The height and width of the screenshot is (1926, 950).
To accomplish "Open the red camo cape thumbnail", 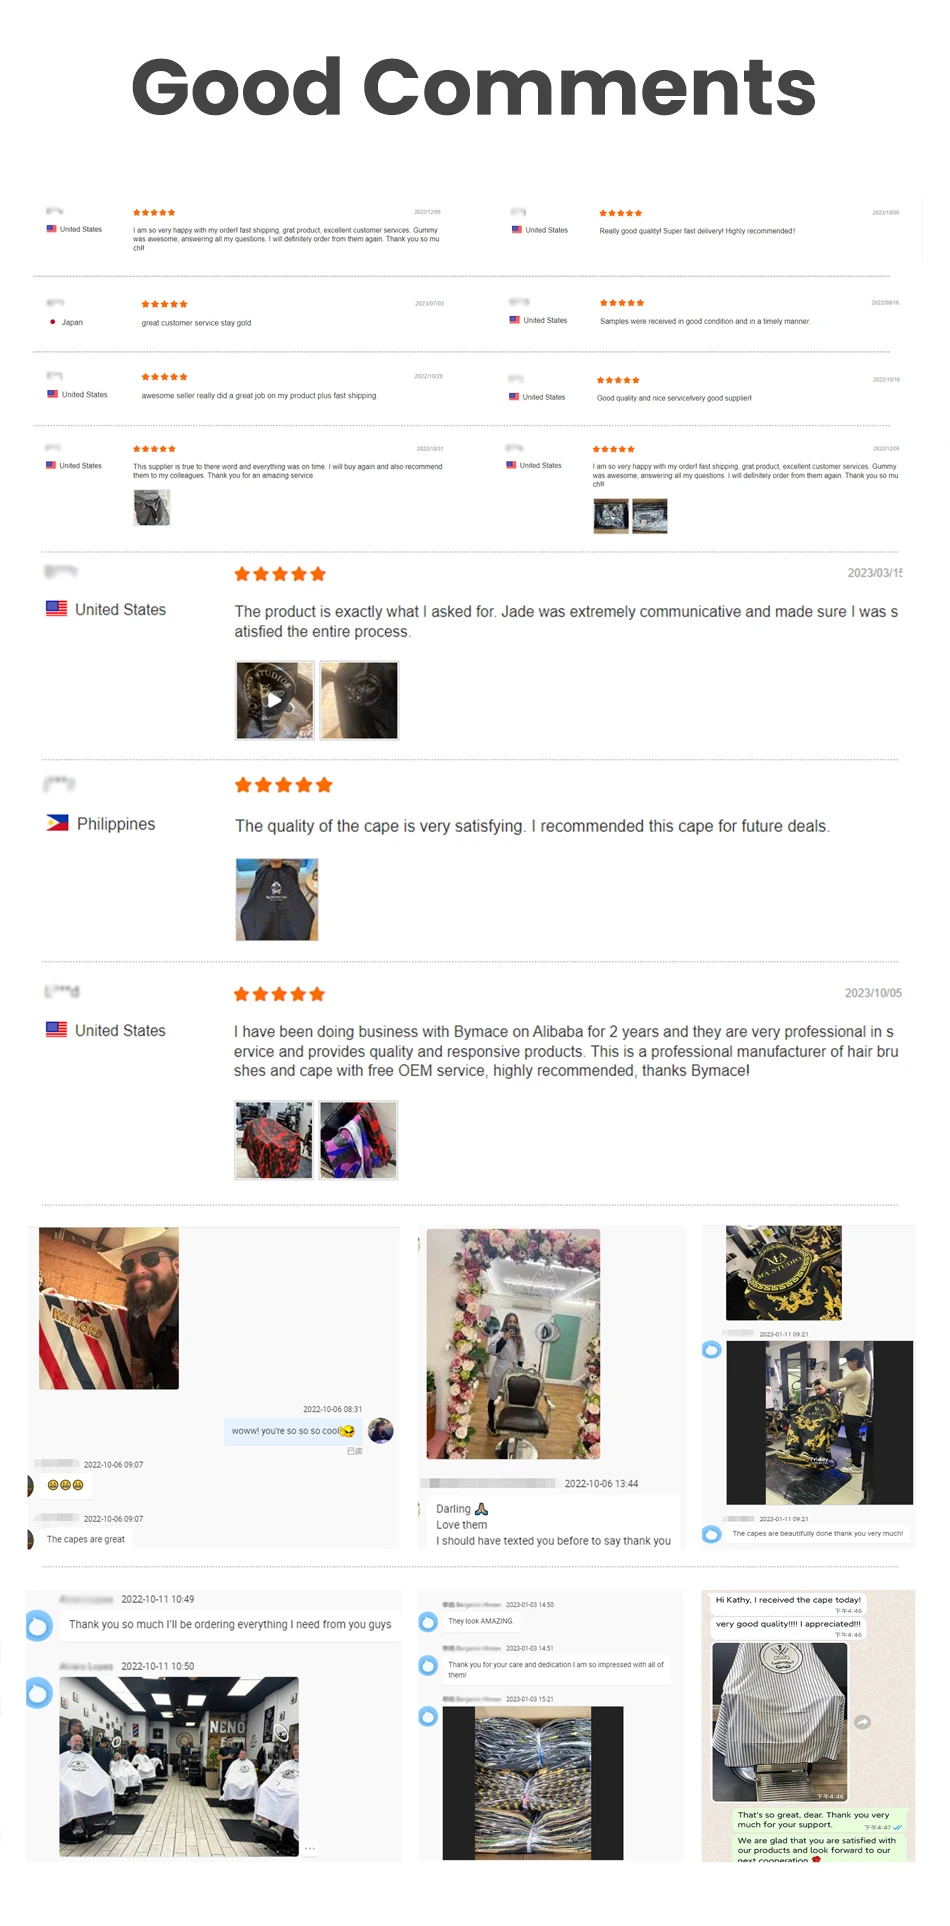I will (x=274, y=1140).
